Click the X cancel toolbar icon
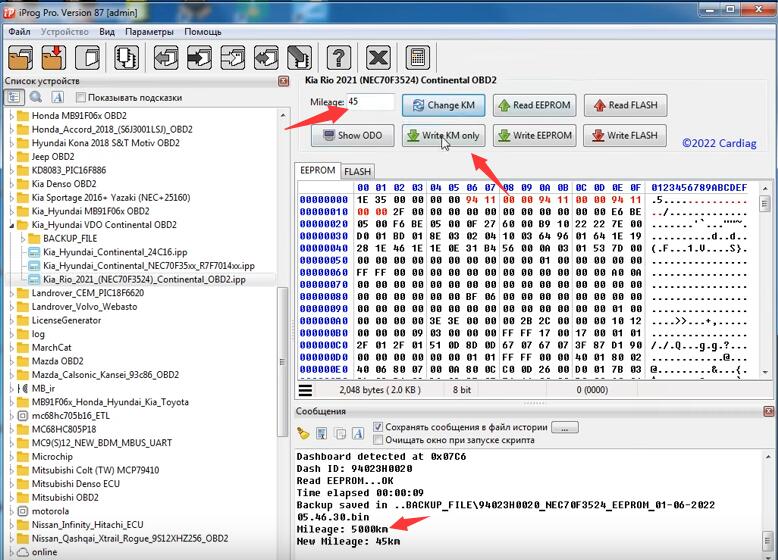 378,58
